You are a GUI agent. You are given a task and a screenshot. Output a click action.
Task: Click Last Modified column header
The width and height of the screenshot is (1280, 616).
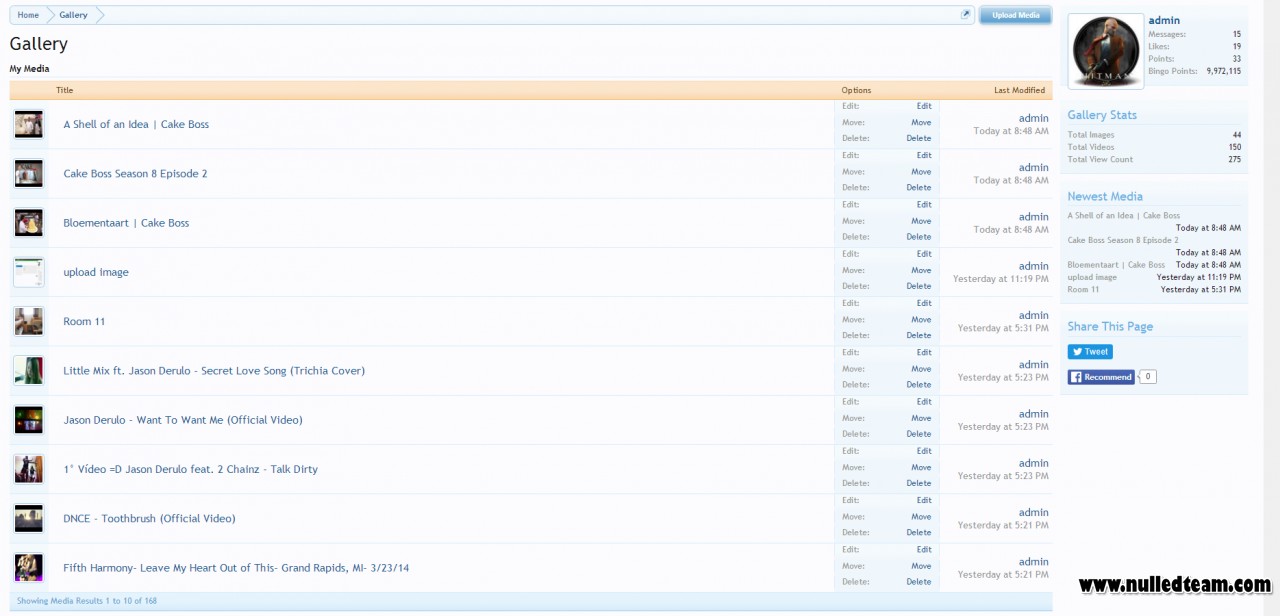pos(1019,90)
